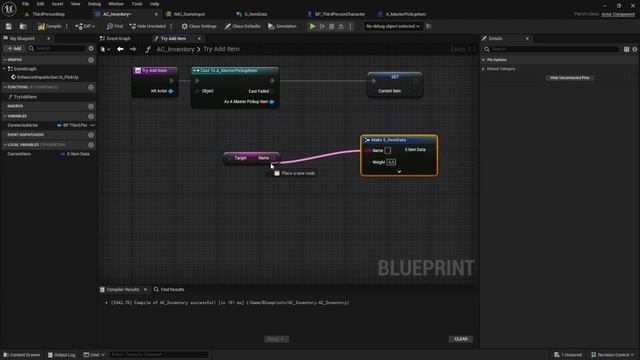Open Hide Unrelated options menu

[x=171, y=26]
